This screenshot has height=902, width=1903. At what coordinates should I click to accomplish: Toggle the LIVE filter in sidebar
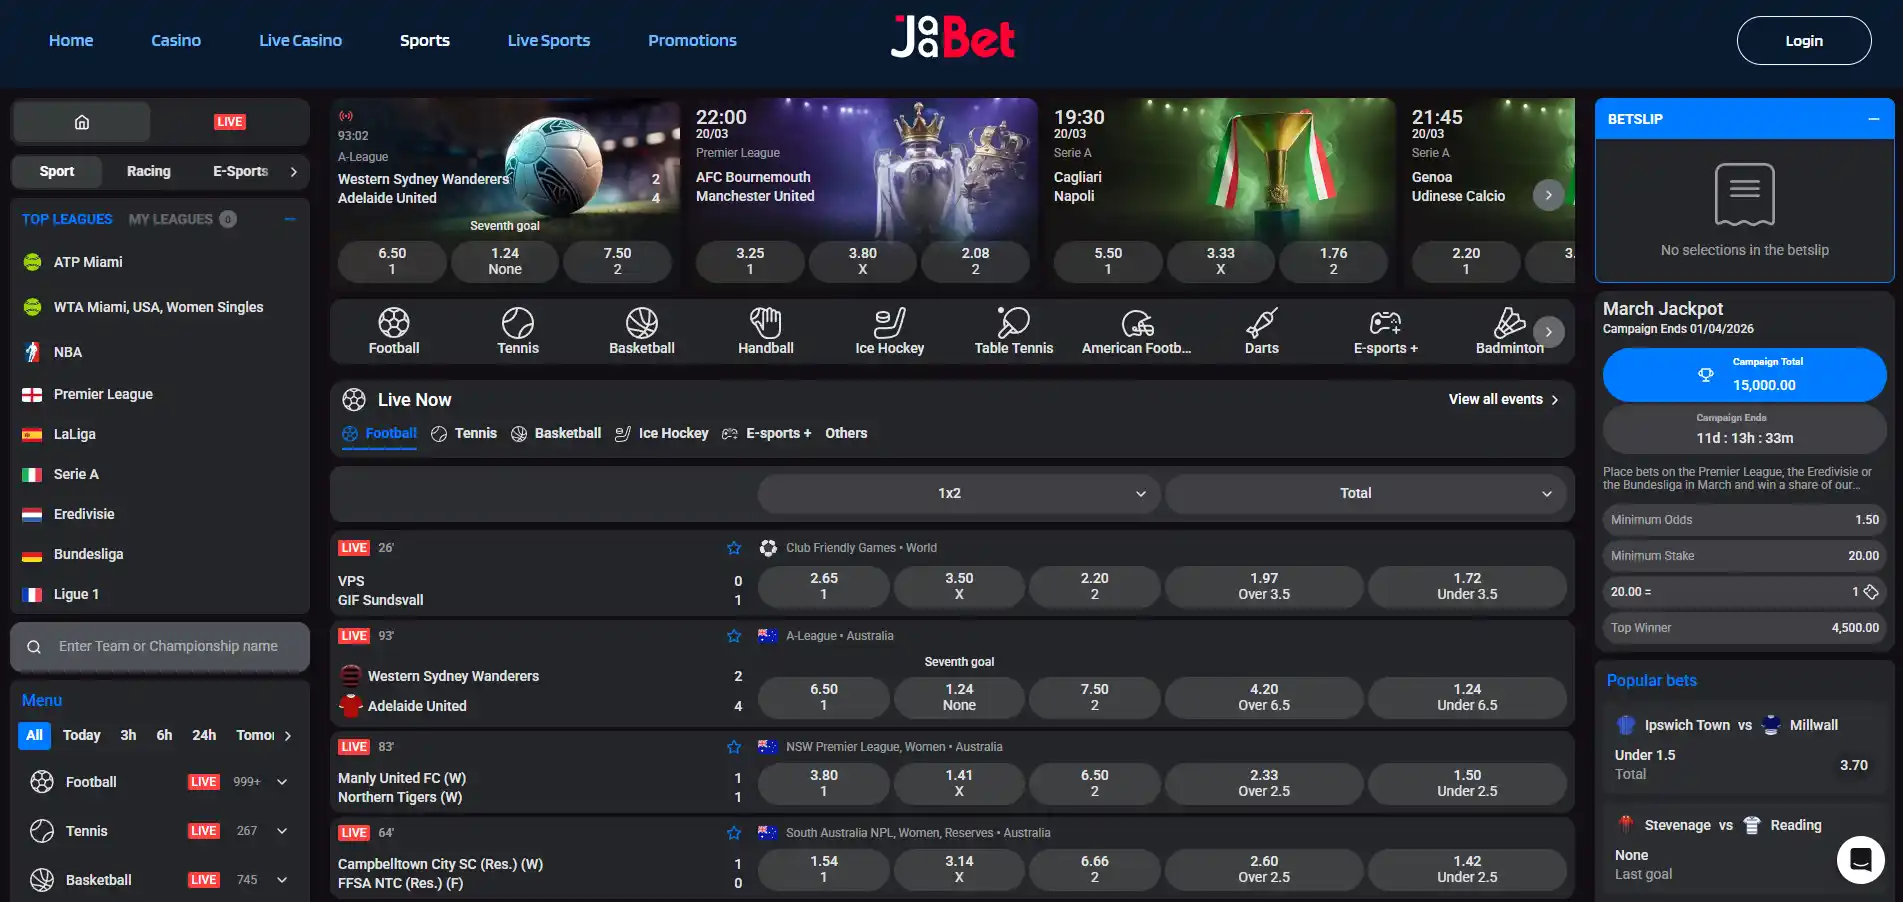(x=230, y=122)
